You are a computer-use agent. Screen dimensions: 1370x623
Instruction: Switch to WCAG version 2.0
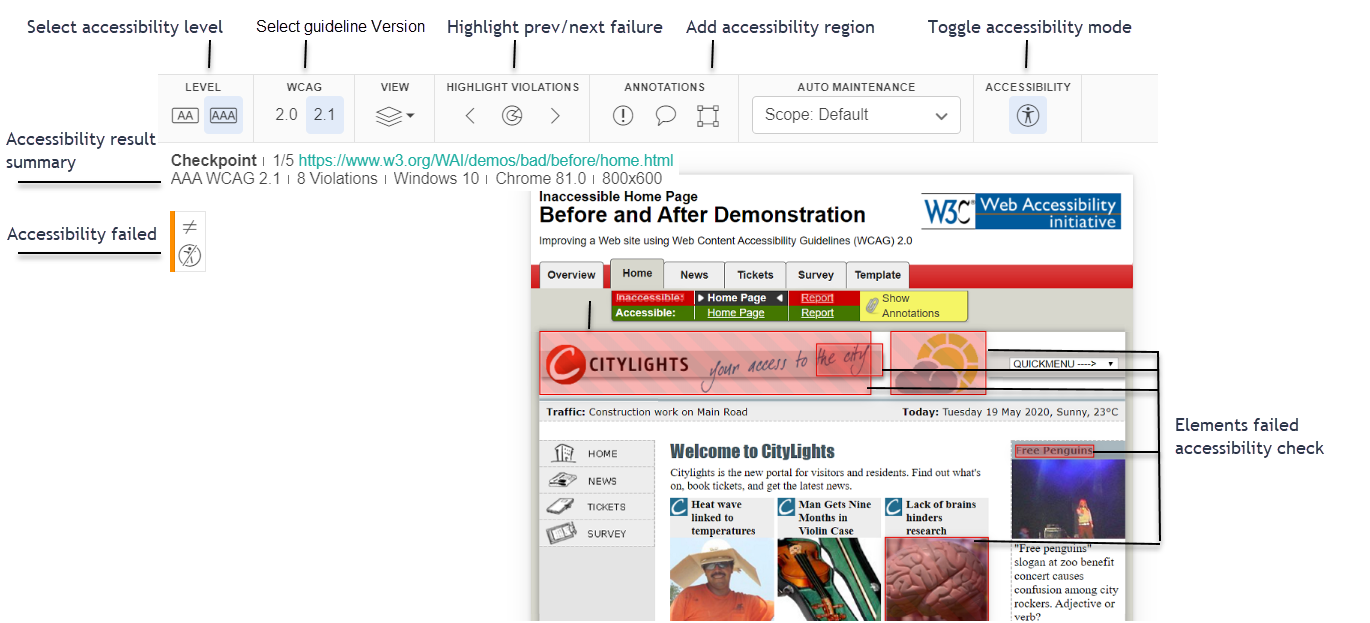tap(286, 115)
